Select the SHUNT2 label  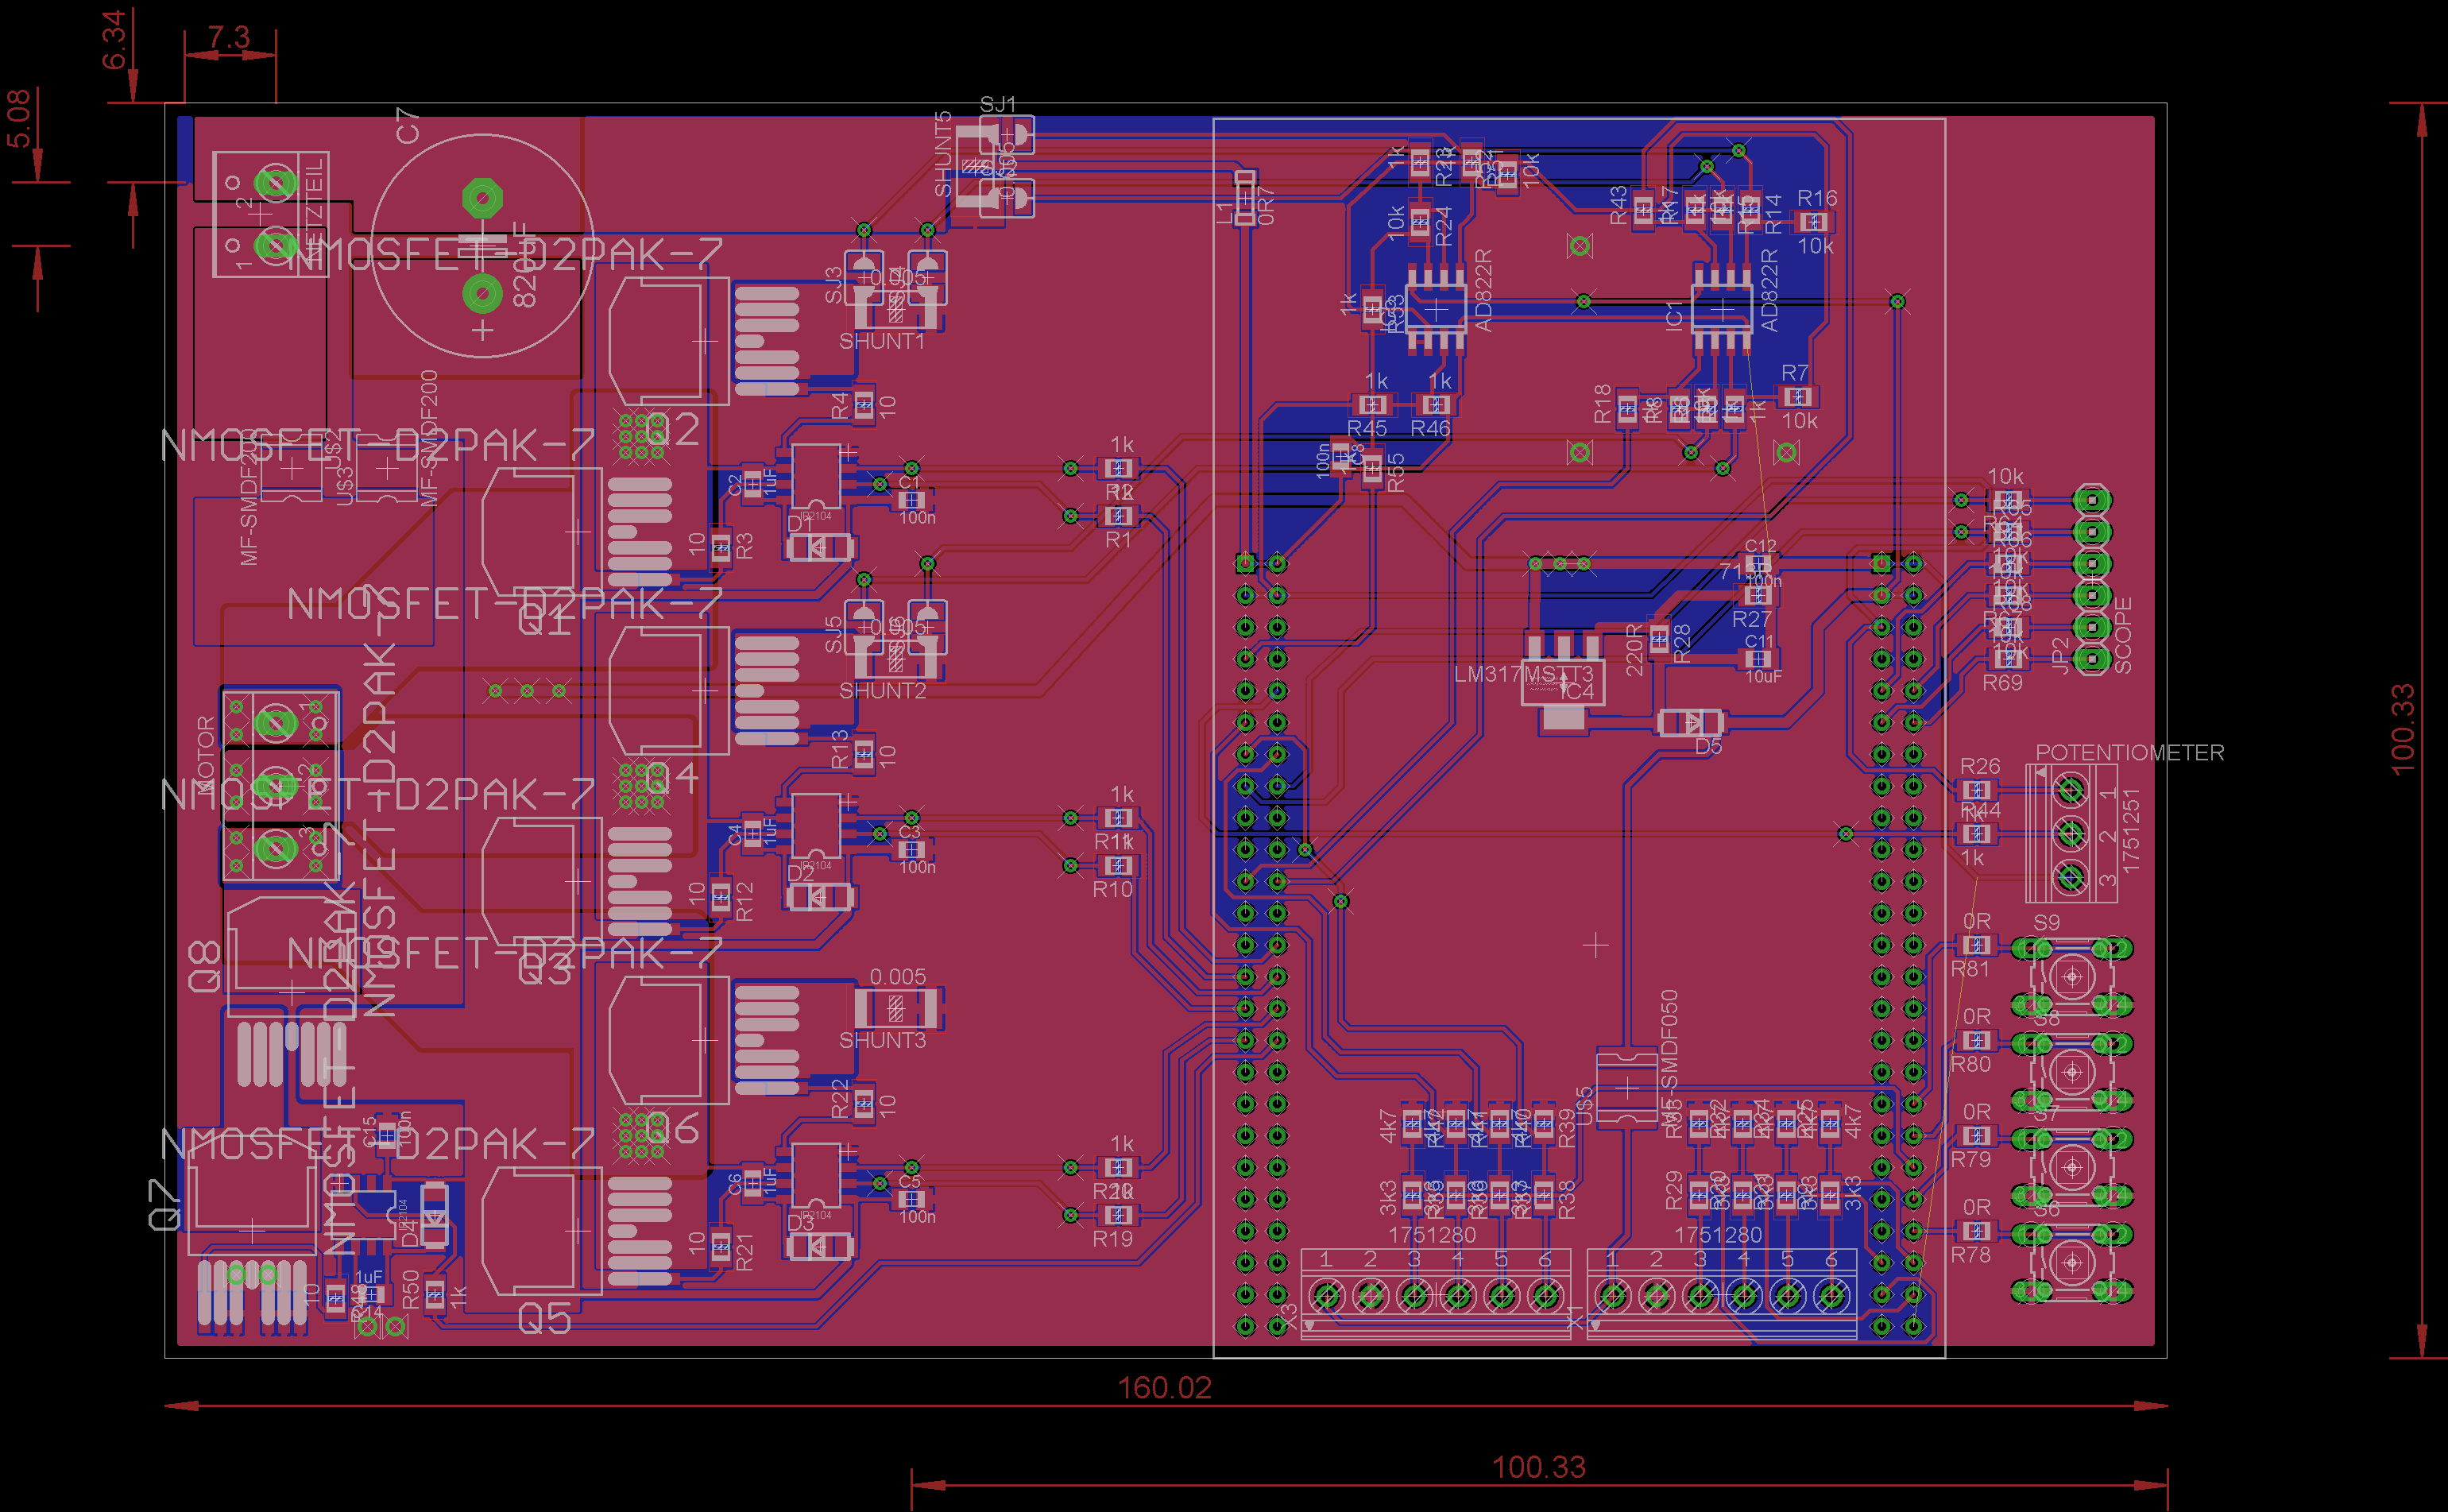coord(881,691)
